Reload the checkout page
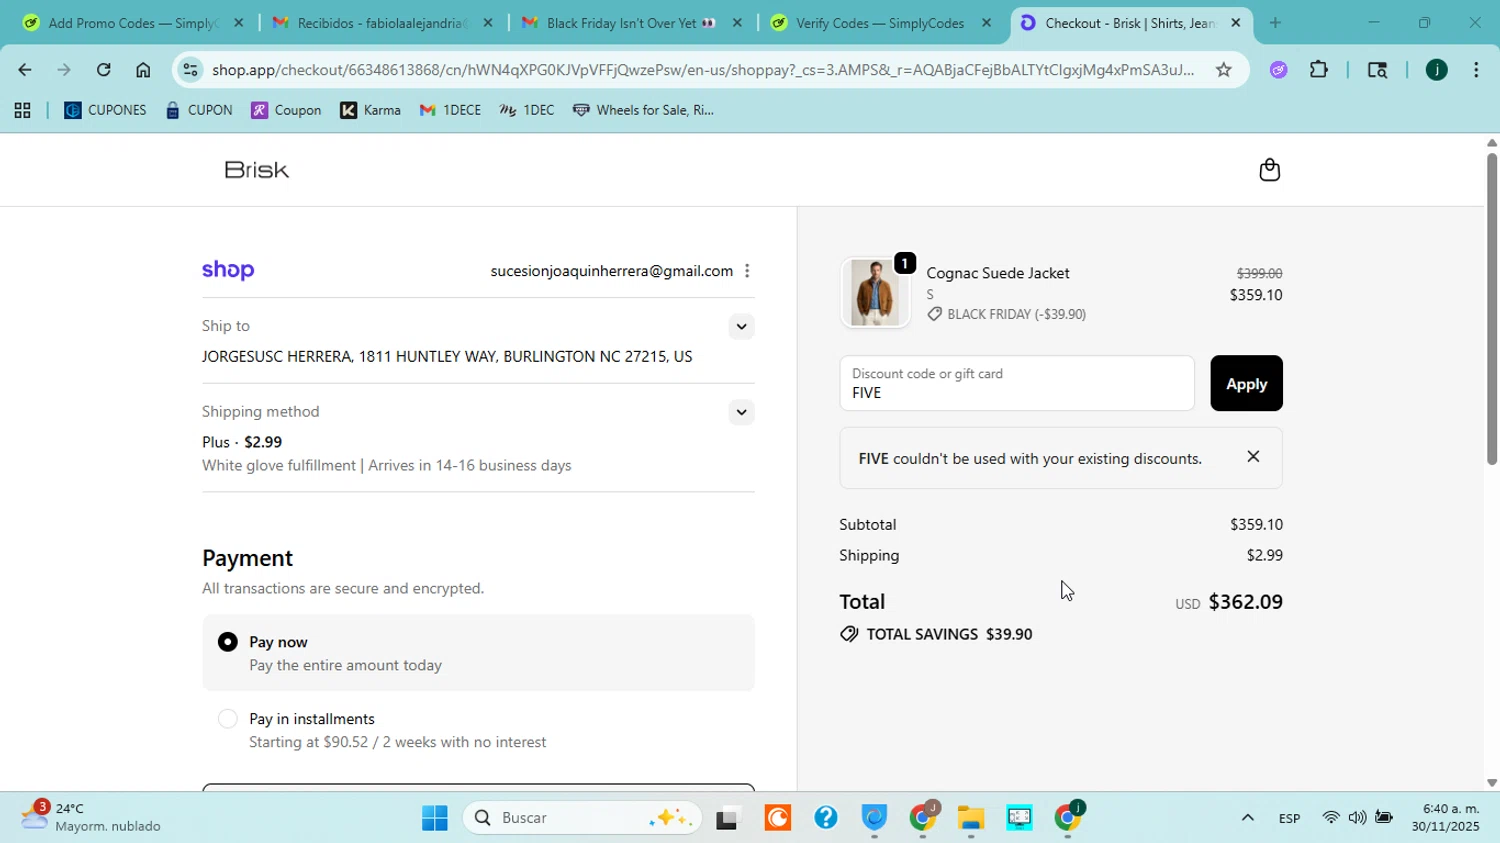The height and width of the screenshot is (843, 1500). tap(103, 70)
